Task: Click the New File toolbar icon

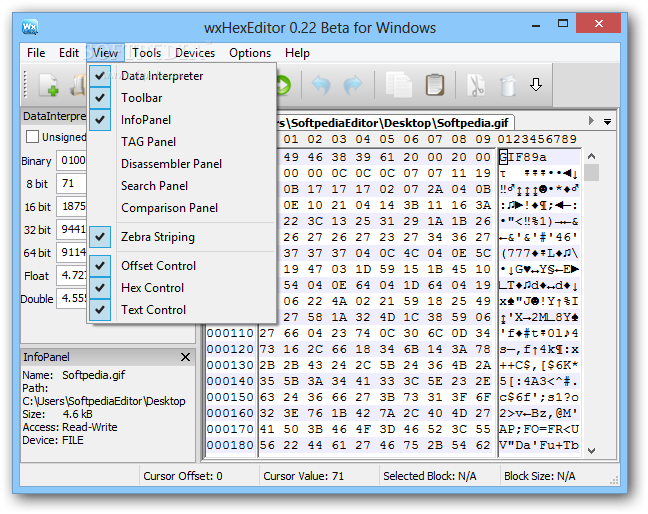Action: (49, 85)
